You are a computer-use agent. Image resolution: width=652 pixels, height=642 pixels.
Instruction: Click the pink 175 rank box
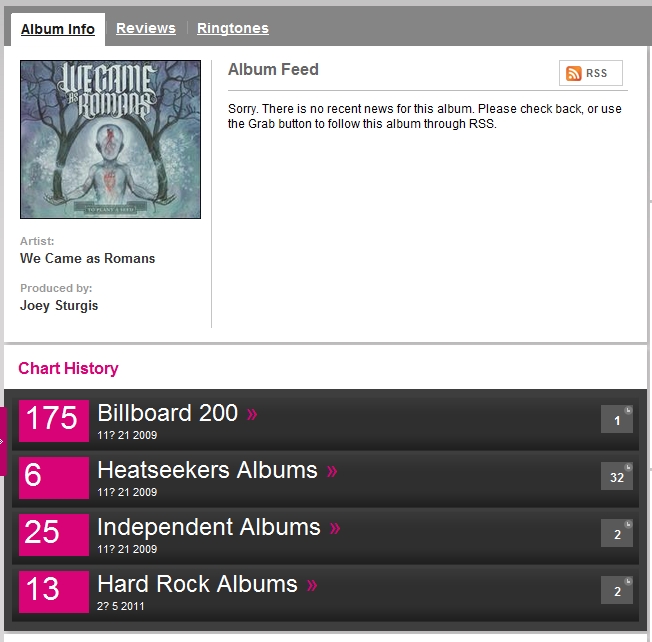point(54,421)
